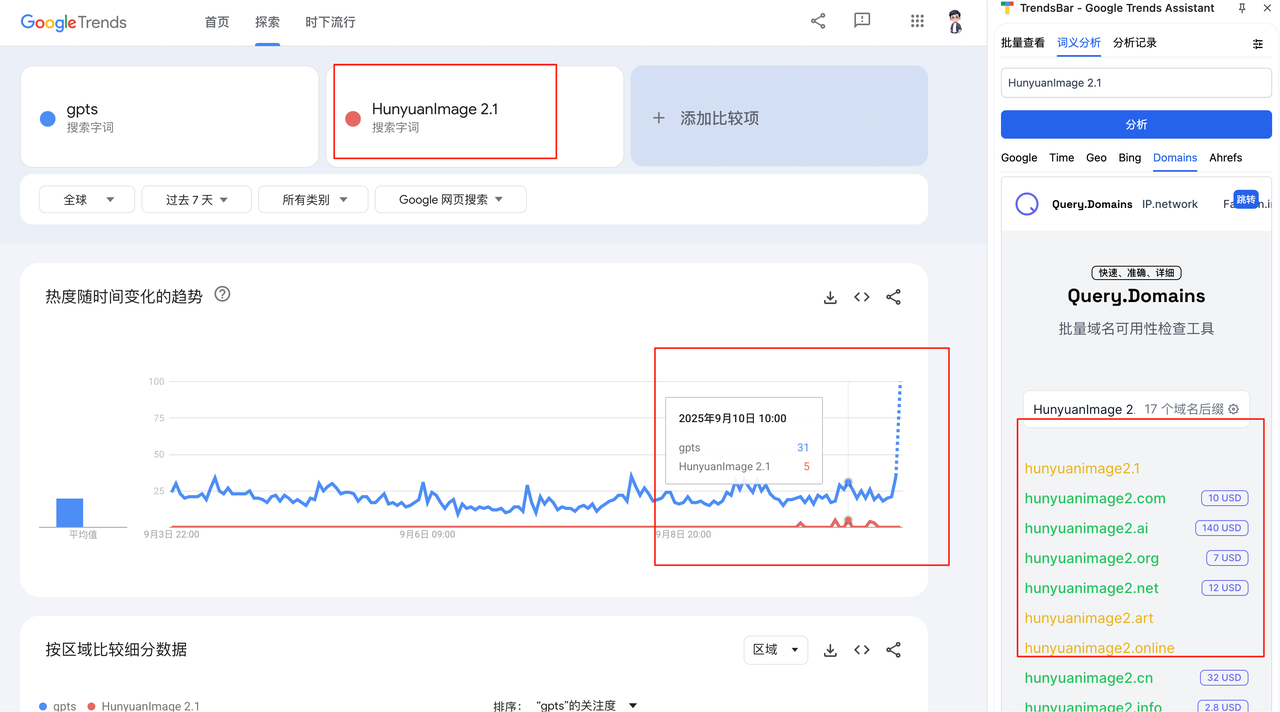Select the Google source tab
Image resolution: width=1280 pixels, height=712 pixels.
1019,158
